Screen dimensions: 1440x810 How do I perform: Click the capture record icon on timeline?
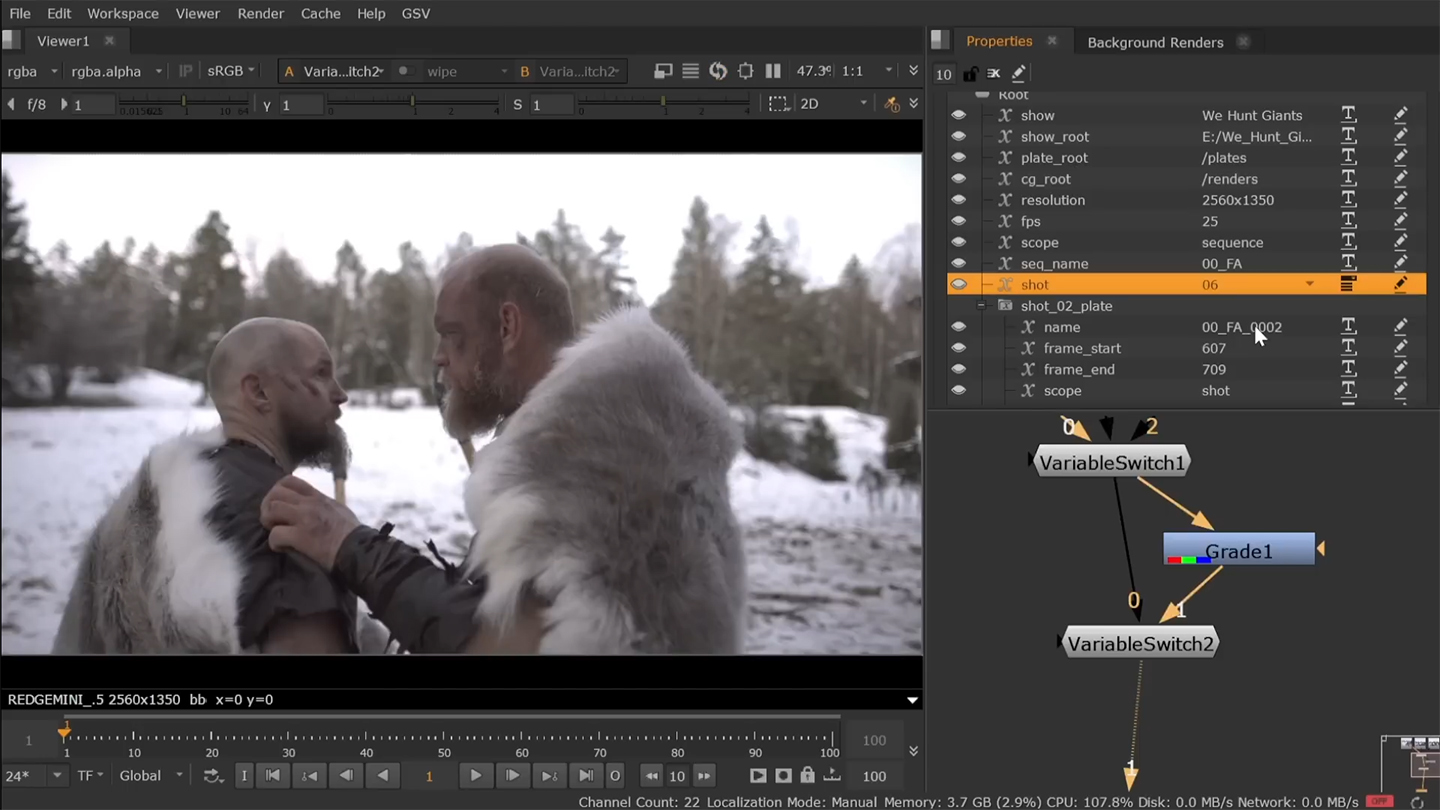pos(783,776)
